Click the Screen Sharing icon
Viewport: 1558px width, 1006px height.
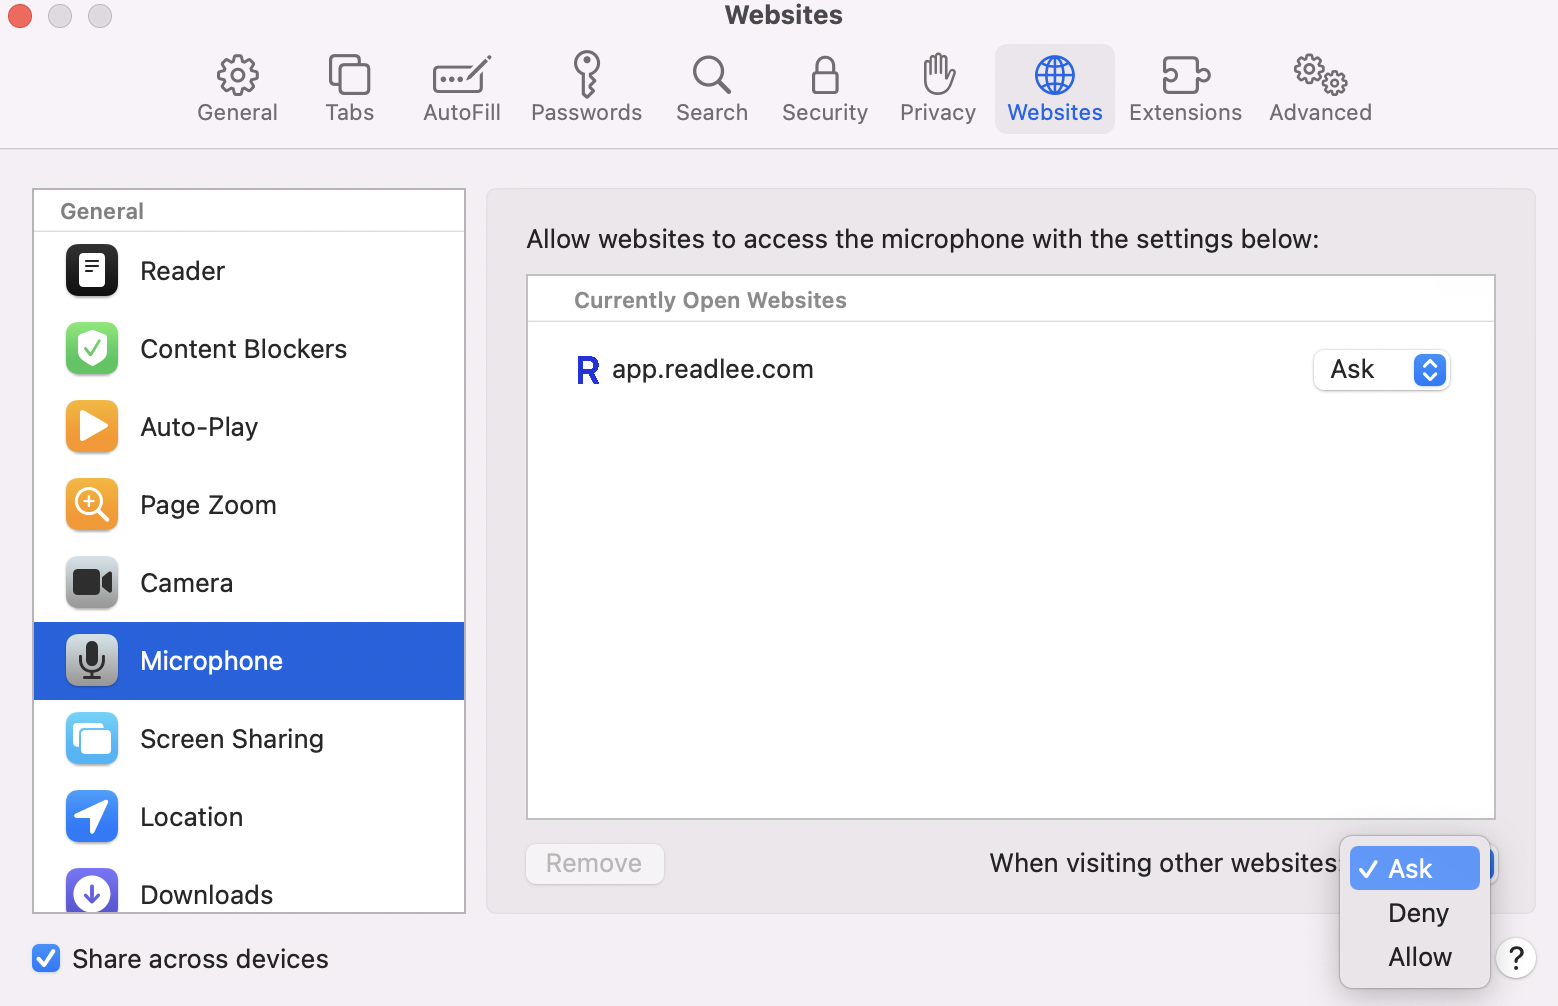pyautogui.click(x=92, y=739)
